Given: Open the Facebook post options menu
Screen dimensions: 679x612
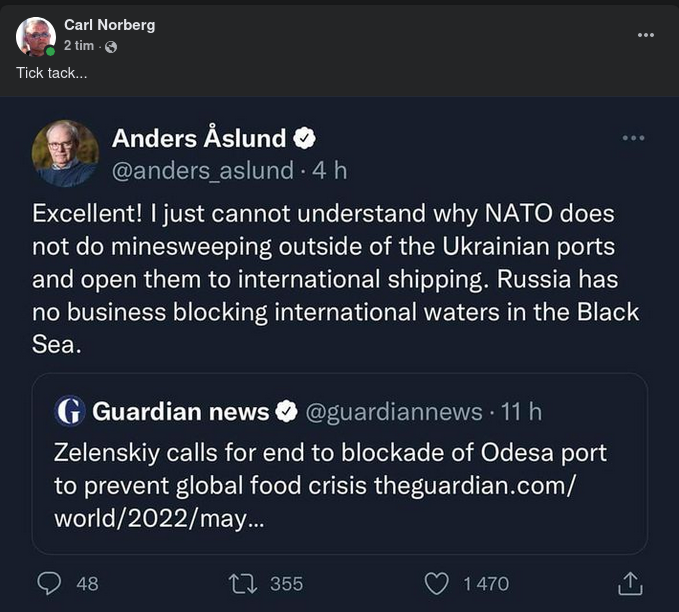Looking at the screenshot, I should click(646, 34).
